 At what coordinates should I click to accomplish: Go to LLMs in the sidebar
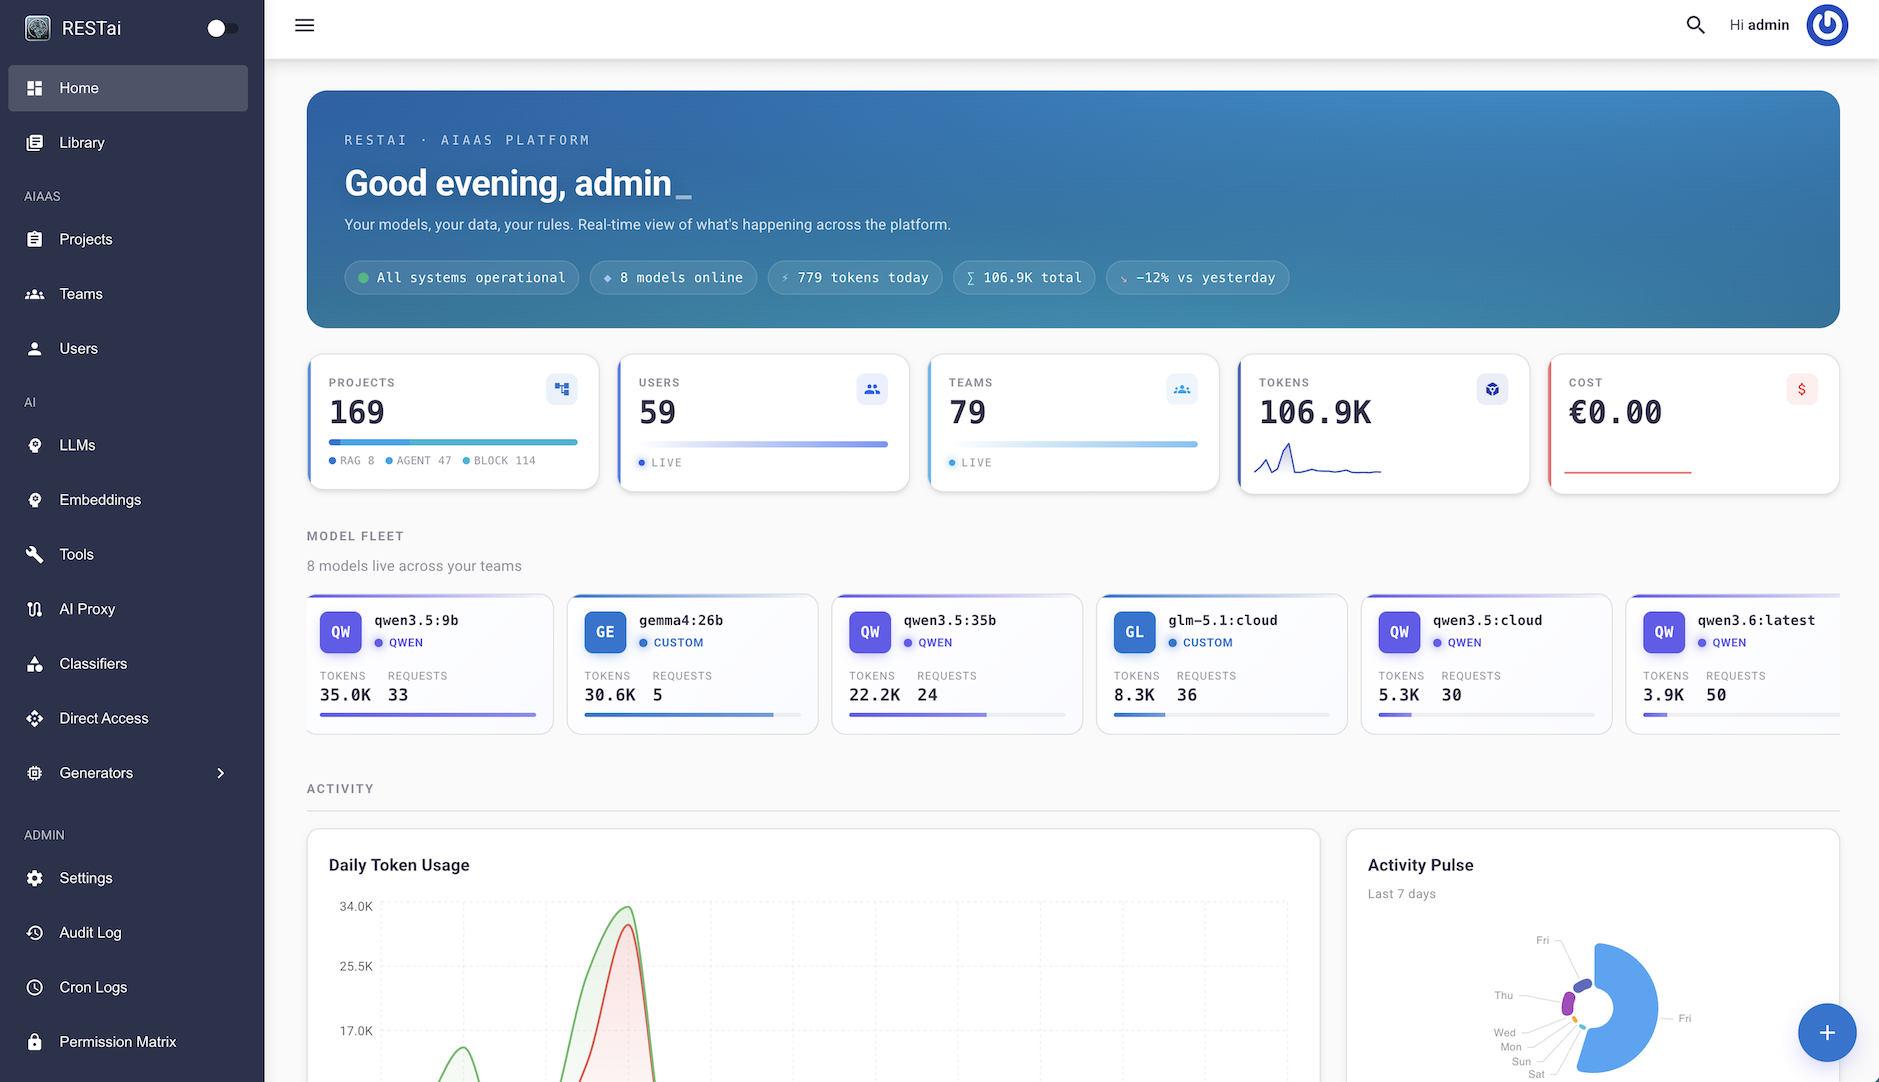(77, 445)
